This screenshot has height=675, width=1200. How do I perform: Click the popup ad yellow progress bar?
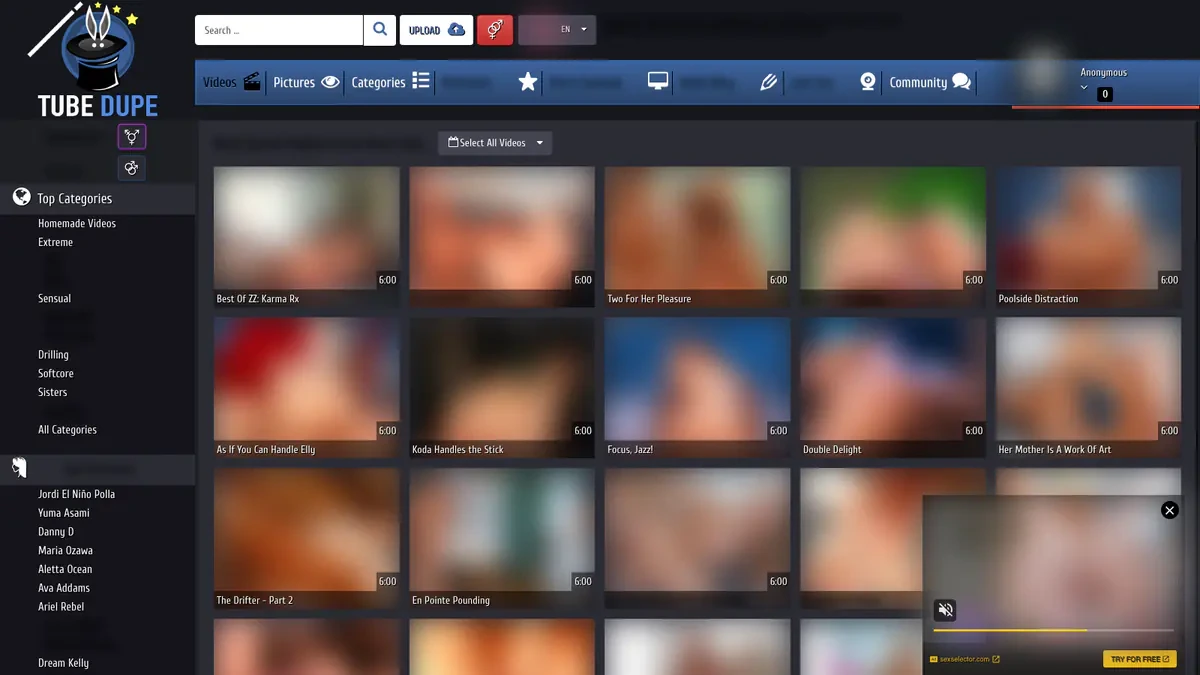(x=1053, y=630)
